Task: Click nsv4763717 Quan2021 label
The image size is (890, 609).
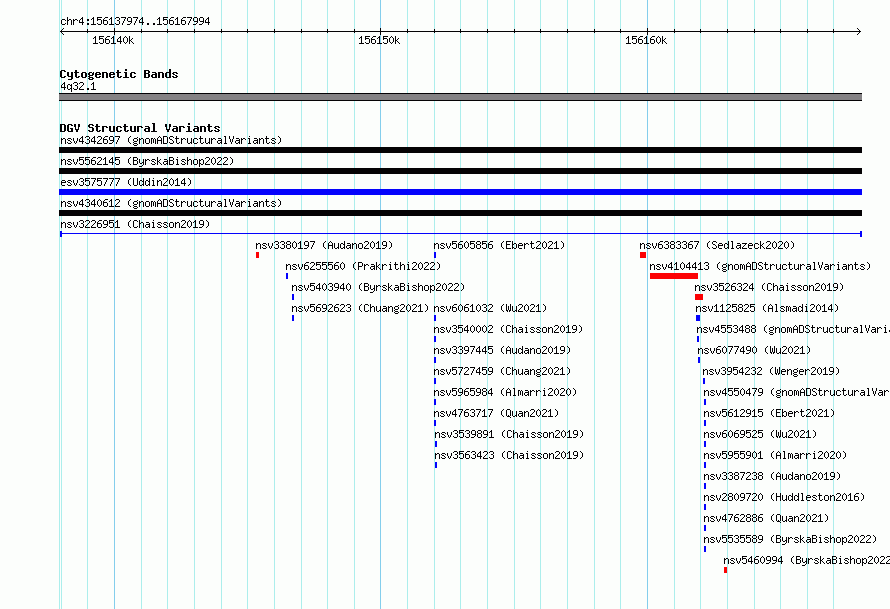Action: [x=497, y=413]
